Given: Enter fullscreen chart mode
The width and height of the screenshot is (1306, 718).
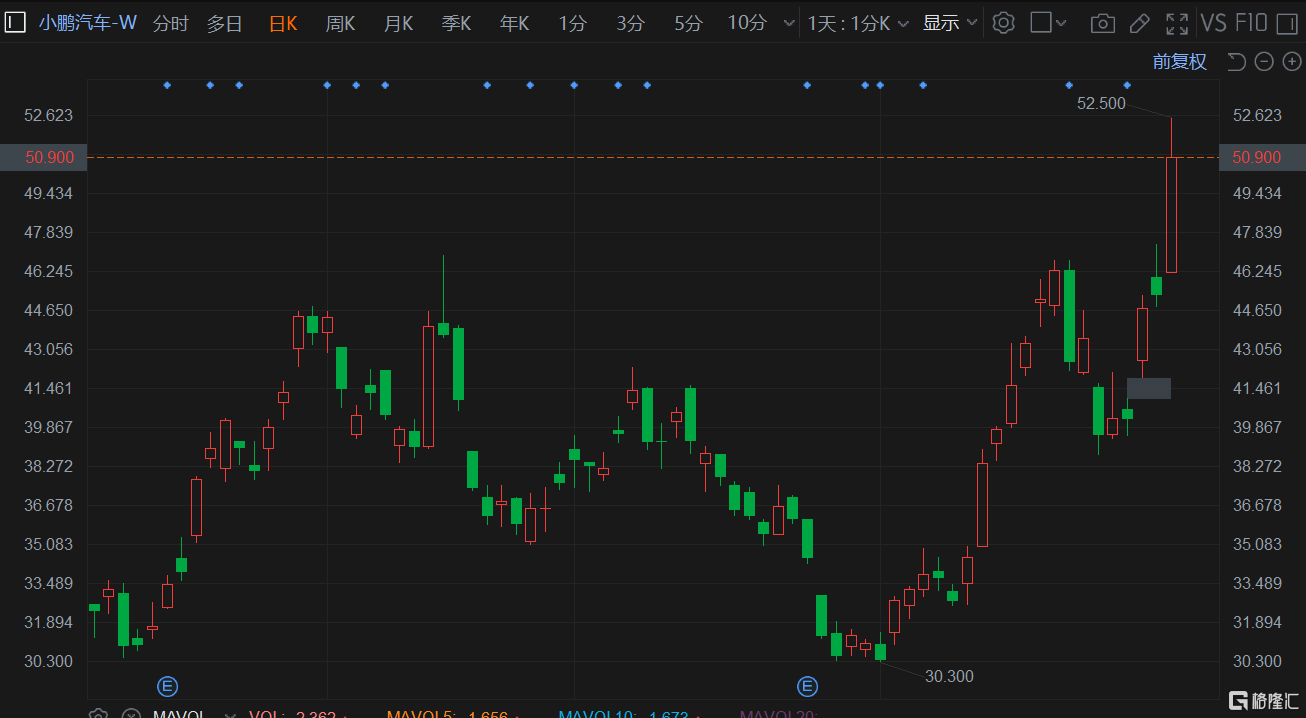Looking at the screenshot, I should tap(1177, 23).
